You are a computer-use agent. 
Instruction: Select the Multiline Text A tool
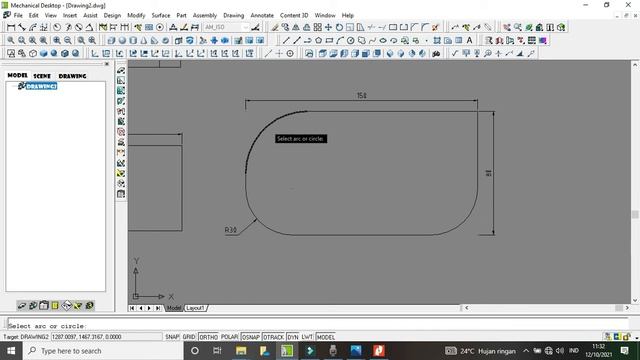(x=469, y=40)
